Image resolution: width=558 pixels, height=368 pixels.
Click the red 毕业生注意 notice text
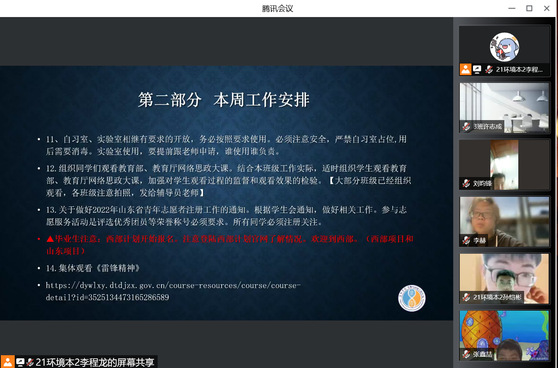pyautogui.click(x=230, y=245)
